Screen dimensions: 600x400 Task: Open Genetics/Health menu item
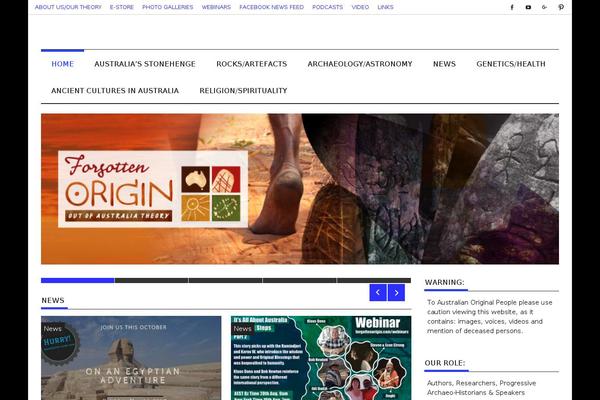pyautogui.click(x=511, y=64)
